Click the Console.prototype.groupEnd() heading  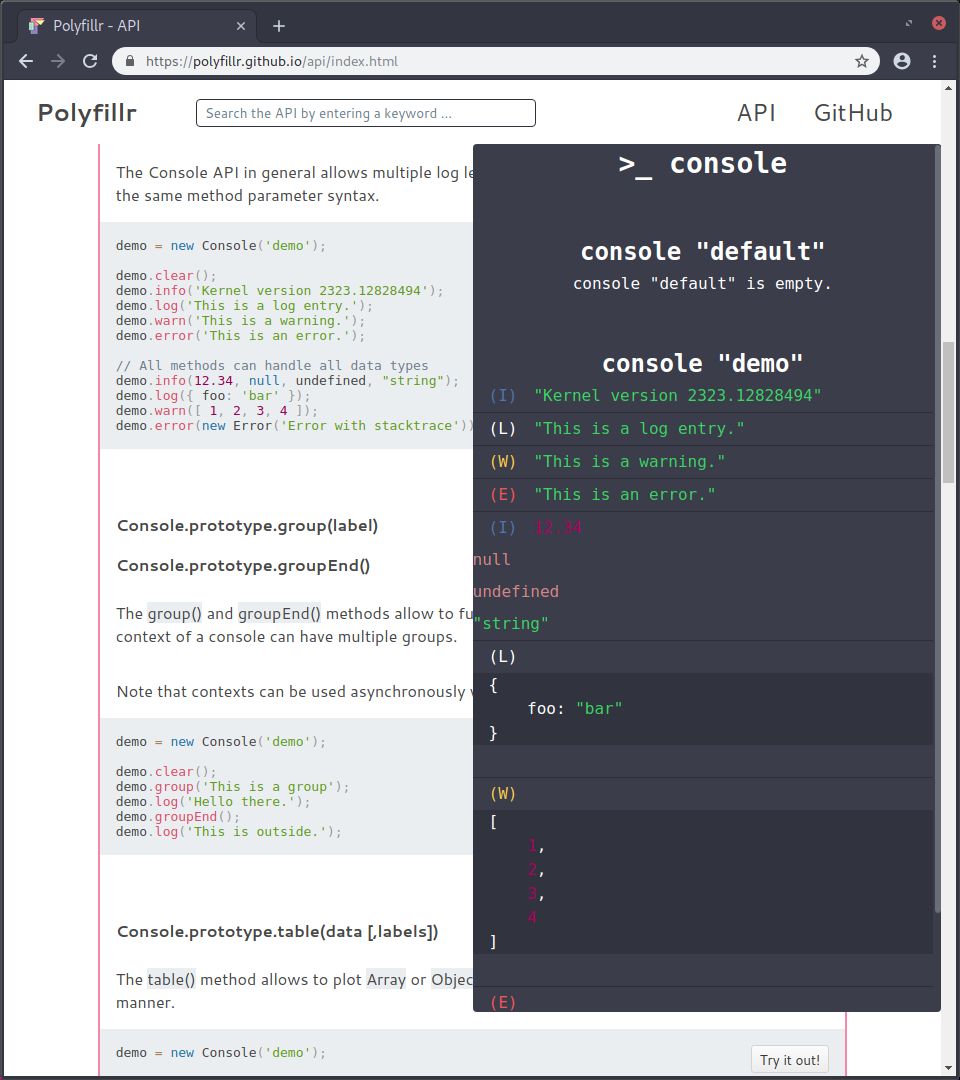click(x=244, y=566)
